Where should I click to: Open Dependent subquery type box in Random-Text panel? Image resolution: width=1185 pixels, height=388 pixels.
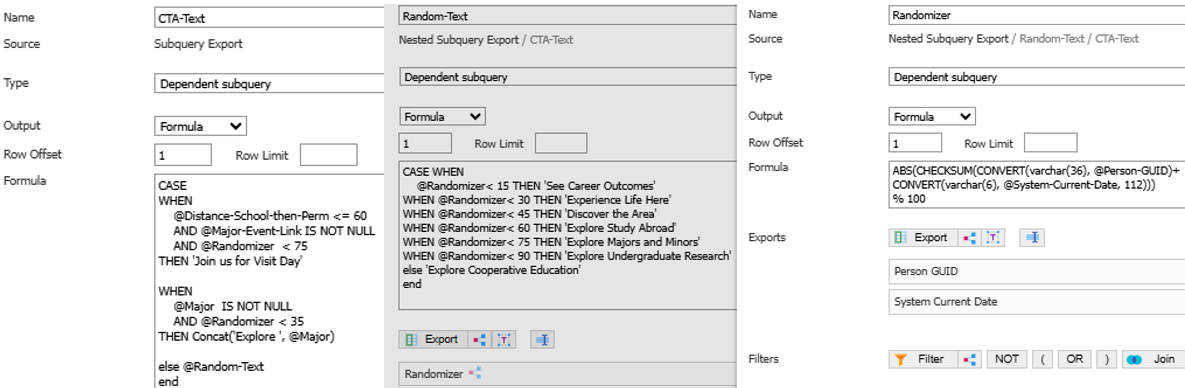click(x=567, y=77)
